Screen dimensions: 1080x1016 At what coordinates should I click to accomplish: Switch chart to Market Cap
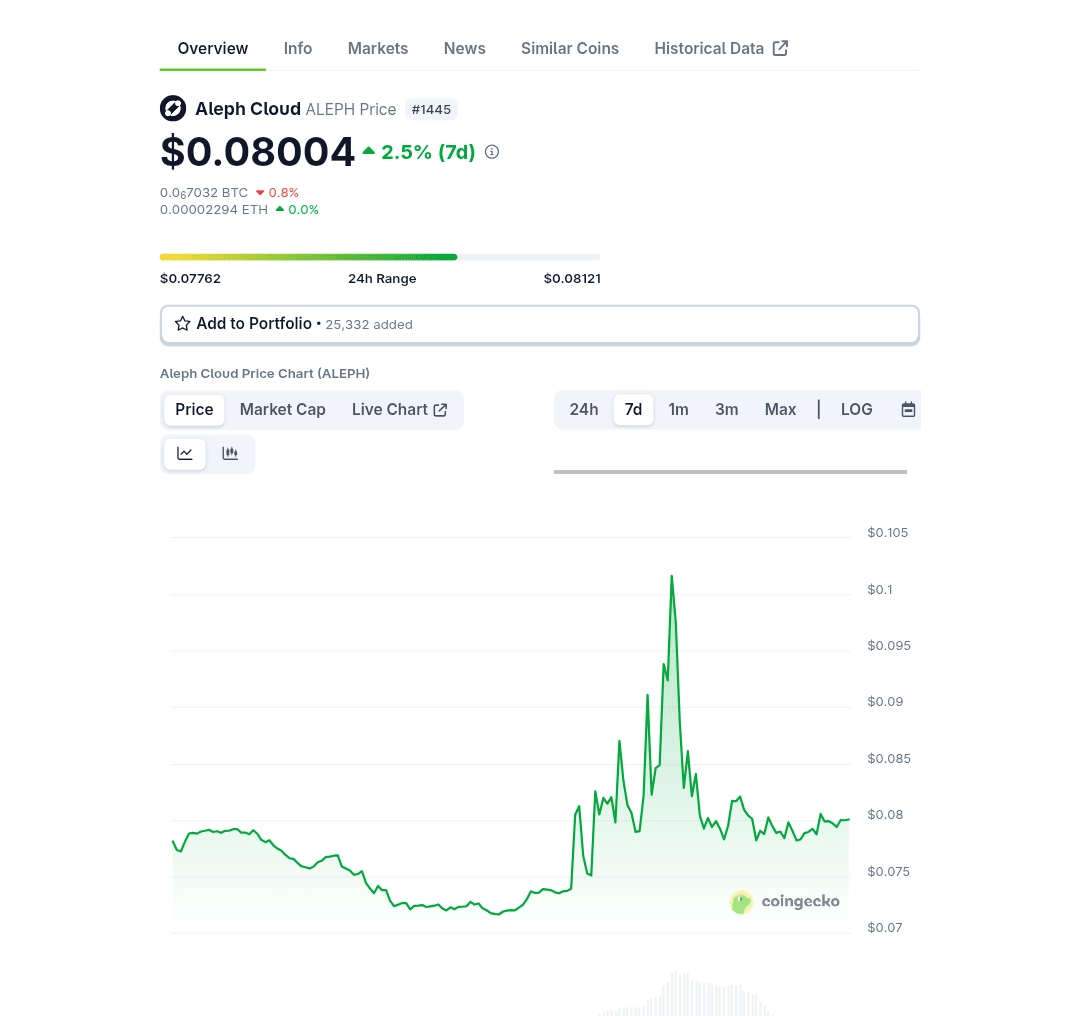pyautogui.click(x=282, y=410)
